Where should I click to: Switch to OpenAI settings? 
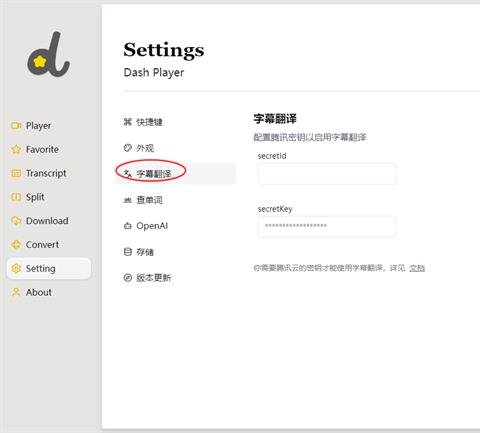(x=176, y=226)
